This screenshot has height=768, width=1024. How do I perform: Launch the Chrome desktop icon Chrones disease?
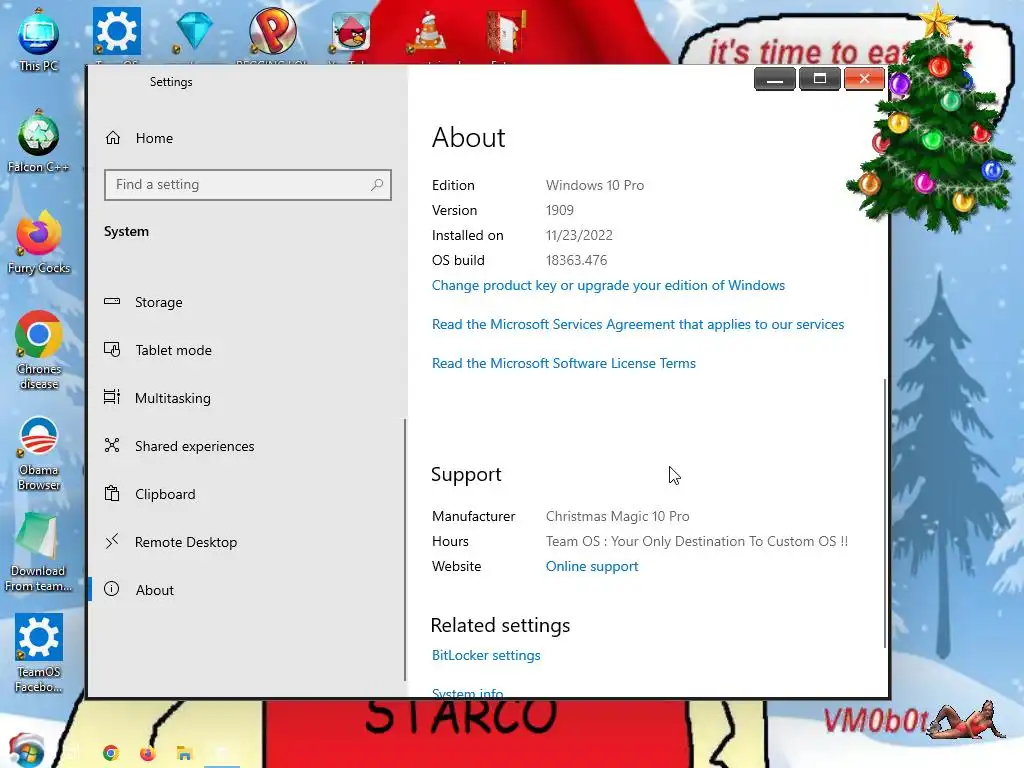pos(39,349)
